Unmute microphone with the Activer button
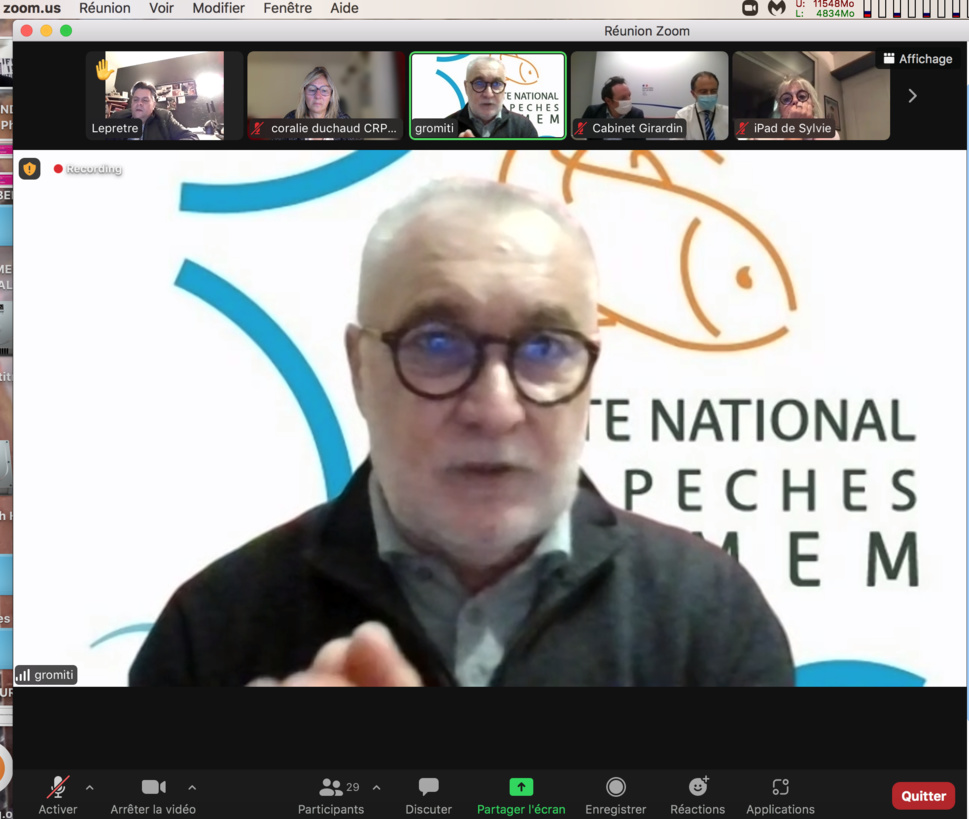Screen dimensions: 969x819 pos(58,788)
